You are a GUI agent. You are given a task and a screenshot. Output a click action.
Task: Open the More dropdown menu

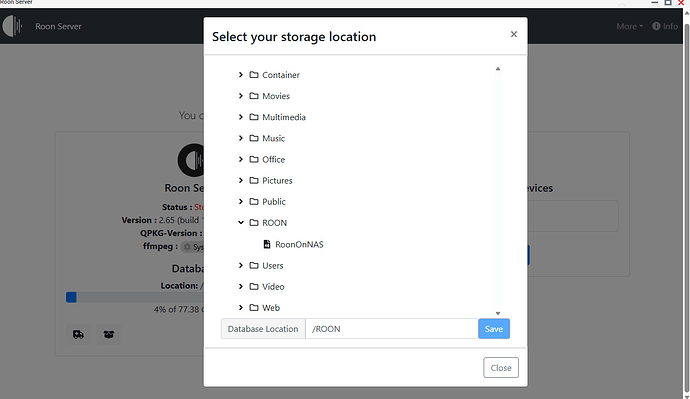pyautogui.click(x=629, y=26)
